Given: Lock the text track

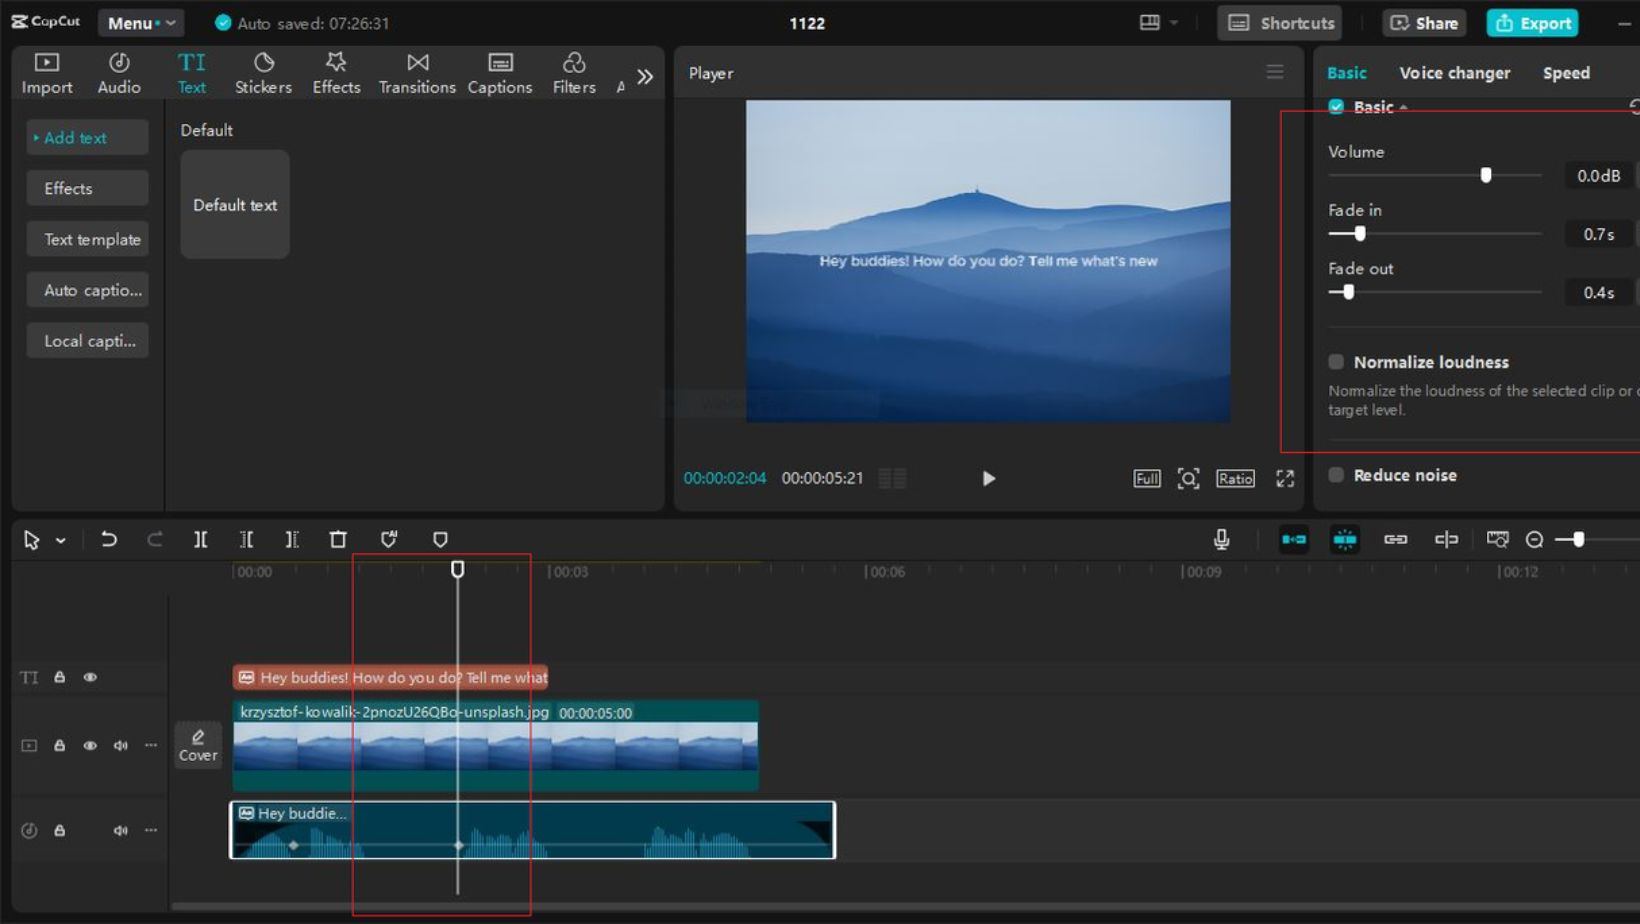Looking at the screenshot, I should click(60, 678).
